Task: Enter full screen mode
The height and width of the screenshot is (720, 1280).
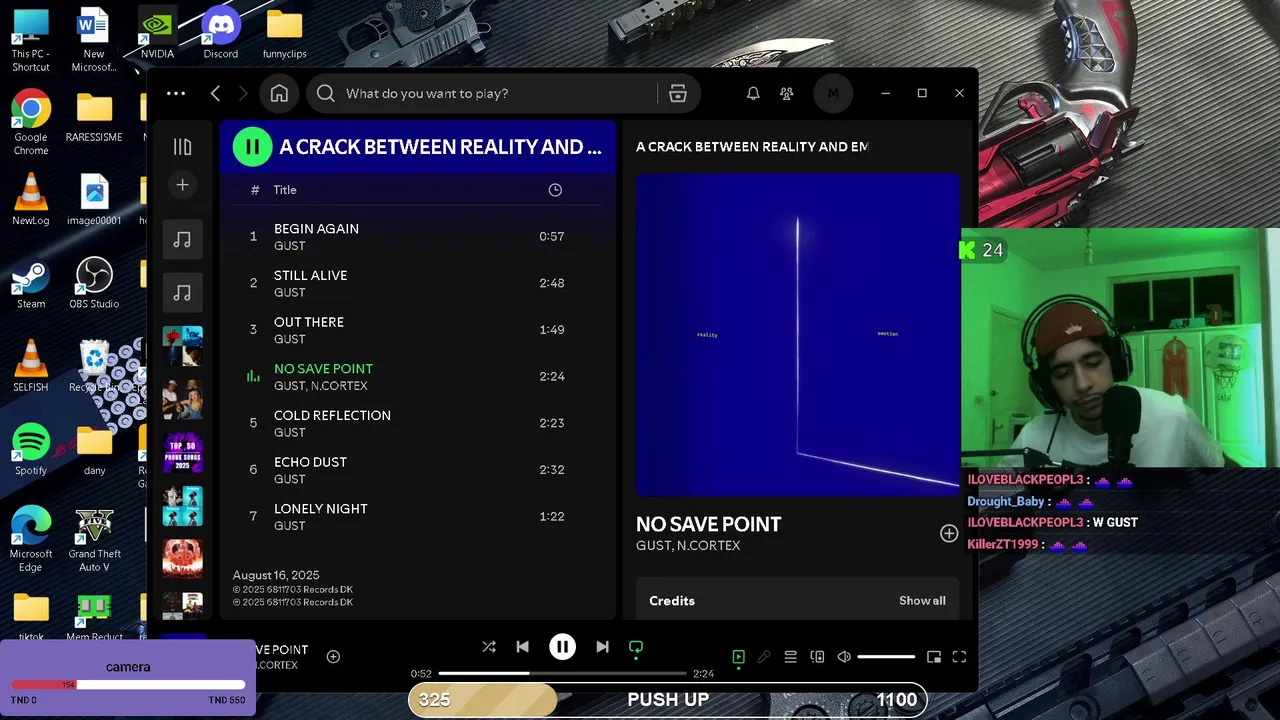Action: [959, 657]
